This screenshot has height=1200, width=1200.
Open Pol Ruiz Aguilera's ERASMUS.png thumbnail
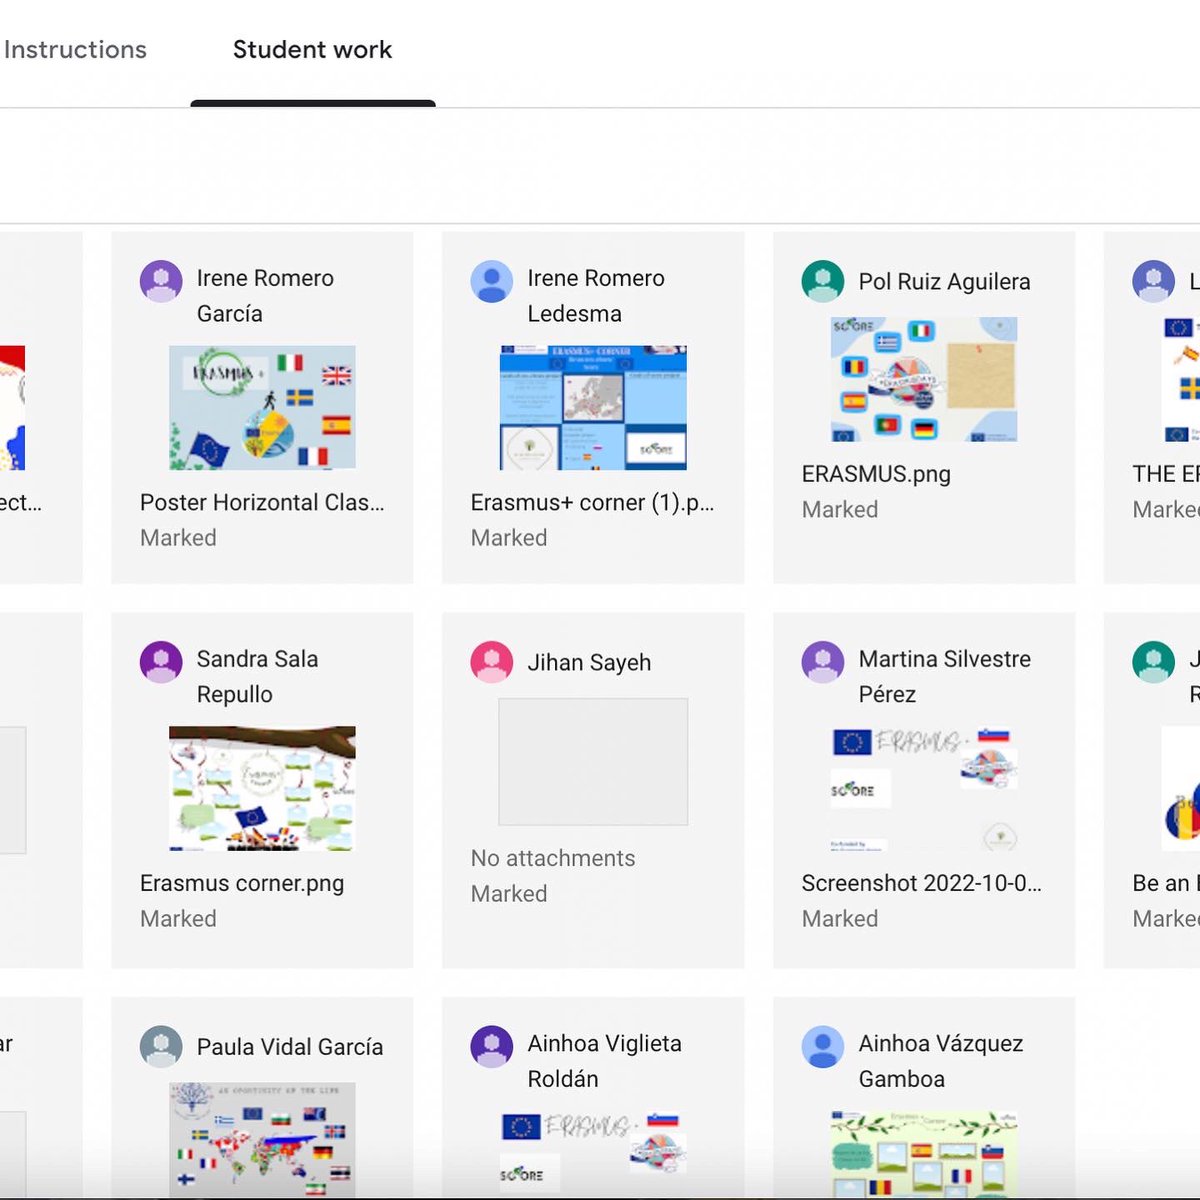click(924, 379)
